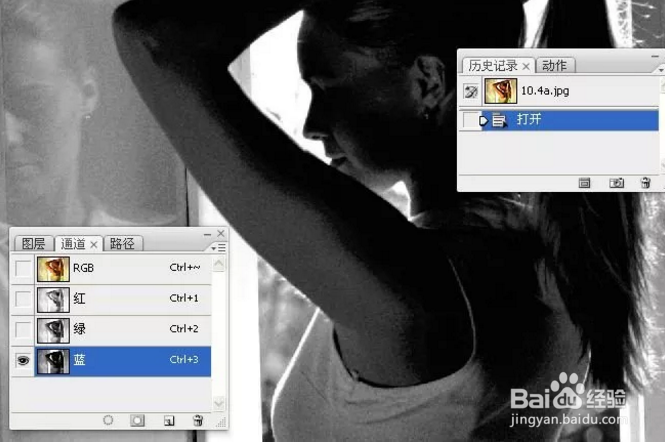665x443 pixels.
Task: Click the RGB channel thumbnail
Action: [53, 269]
